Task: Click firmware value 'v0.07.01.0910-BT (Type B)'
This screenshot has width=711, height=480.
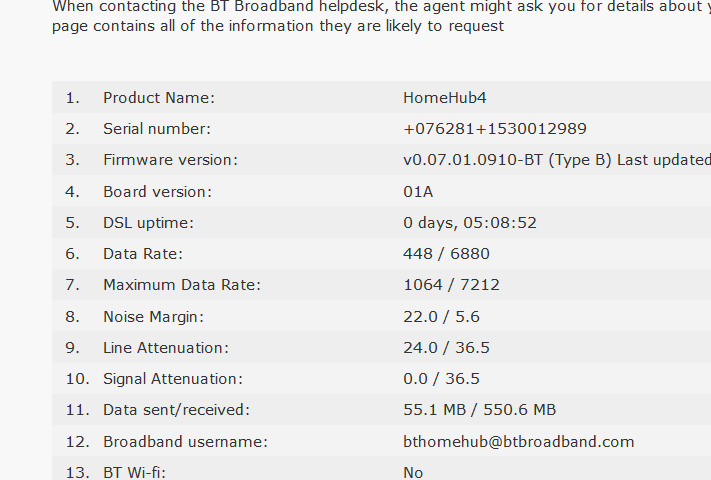Action: [x=507, y=160]
